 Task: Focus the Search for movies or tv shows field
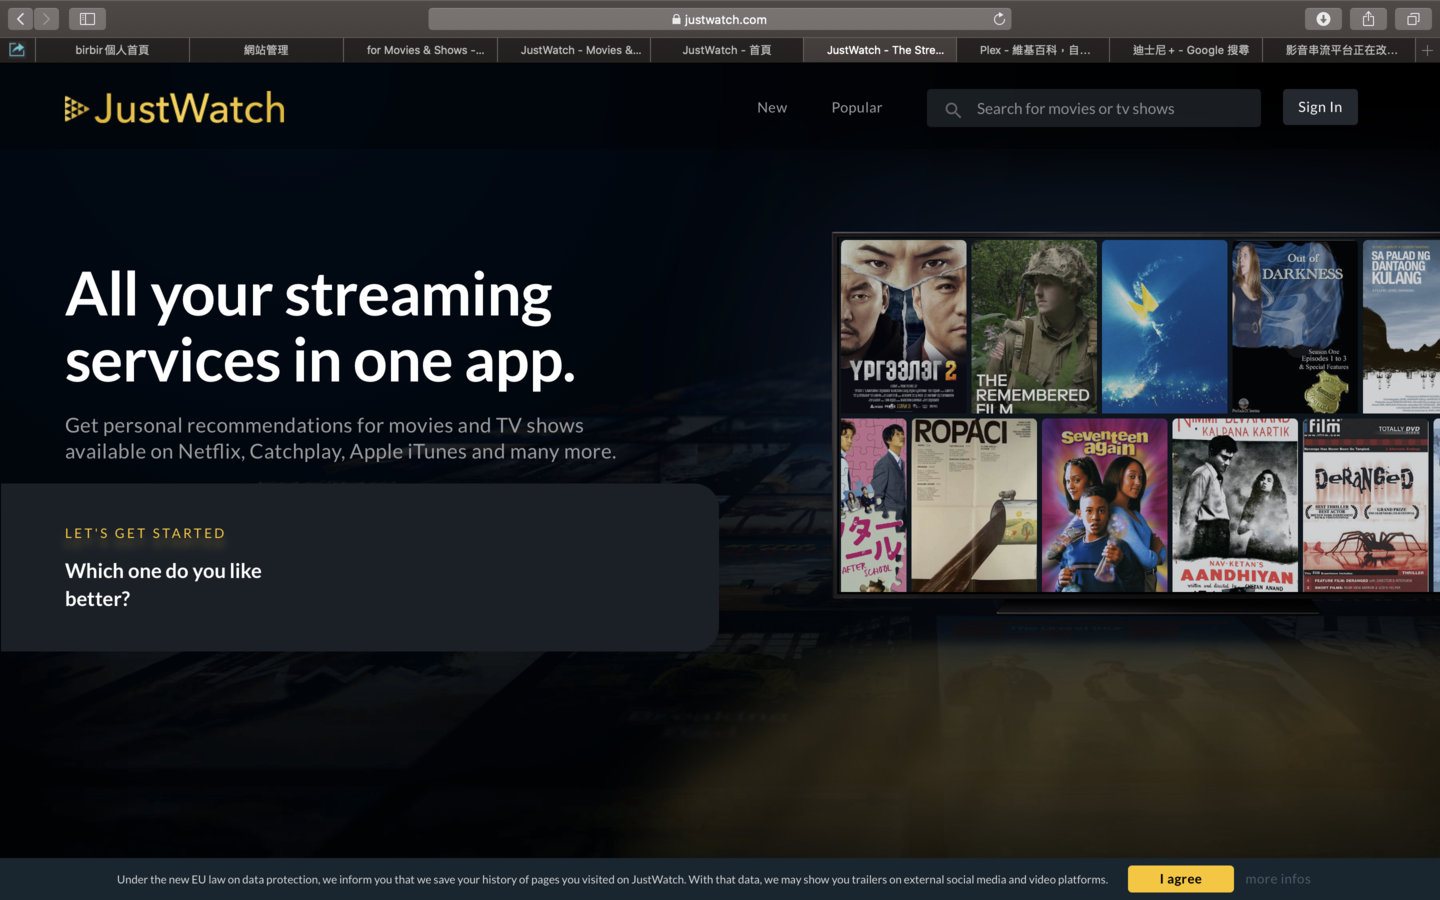point(1094,108)
